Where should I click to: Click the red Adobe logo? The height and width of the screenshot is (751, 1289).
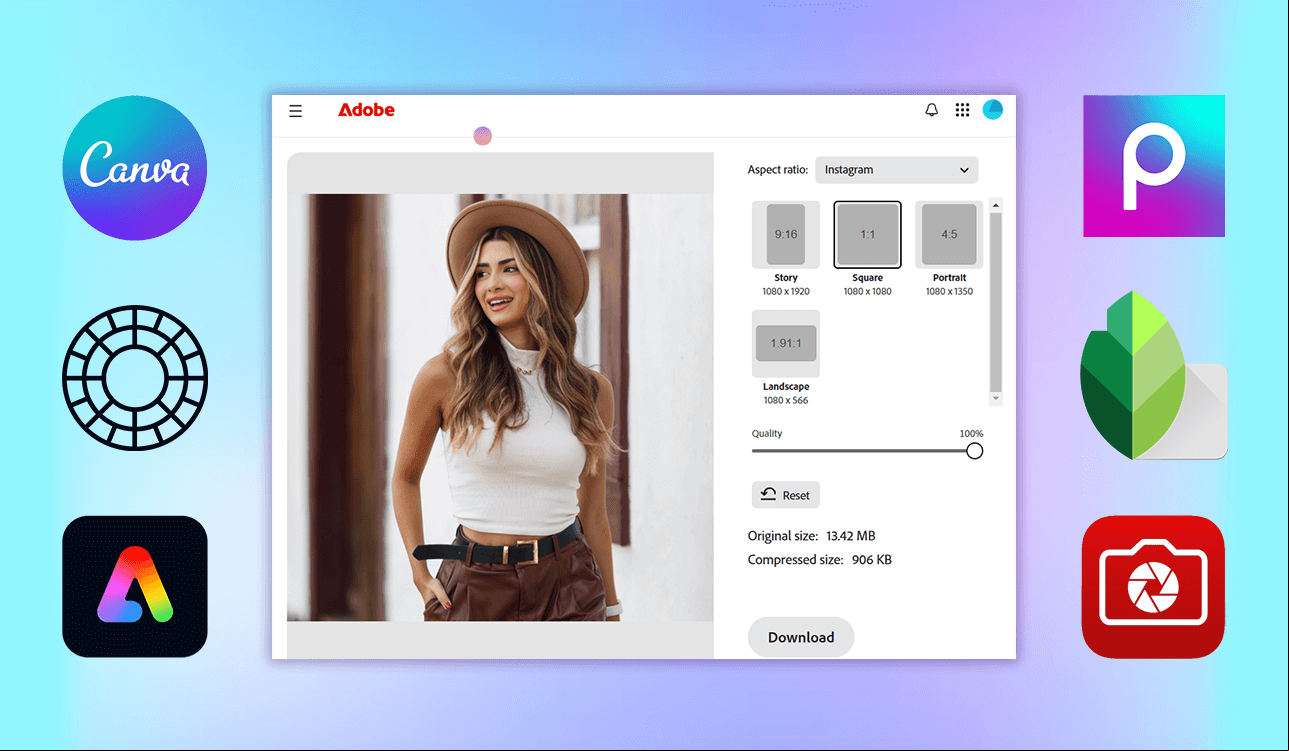pos(366,110)
